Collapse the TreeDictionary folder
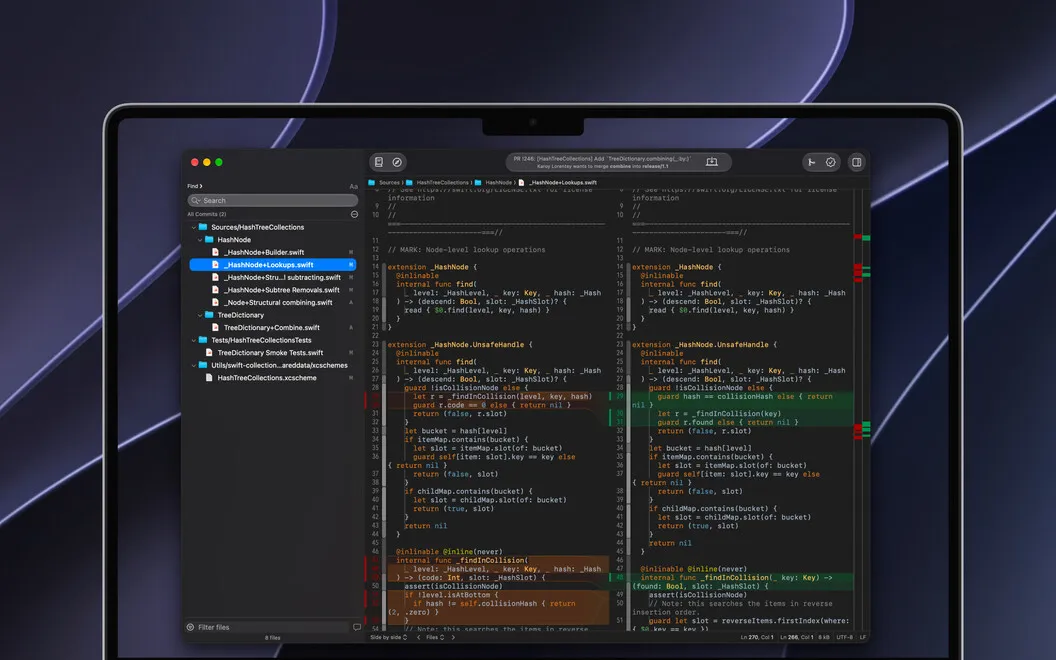The width and height of the screenshot is (1056, 660). point(200,315)
